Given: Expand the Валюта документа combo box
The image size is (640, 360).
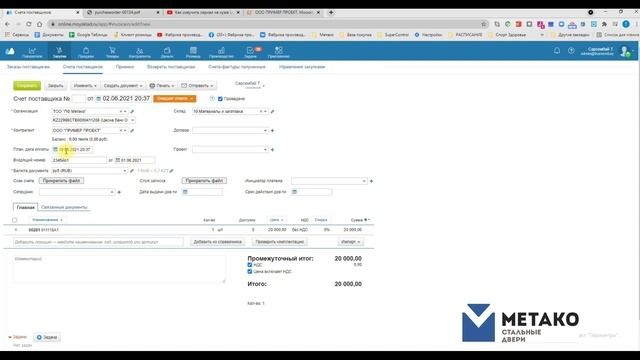Looking at the screenshot, I should click(124, 171).
